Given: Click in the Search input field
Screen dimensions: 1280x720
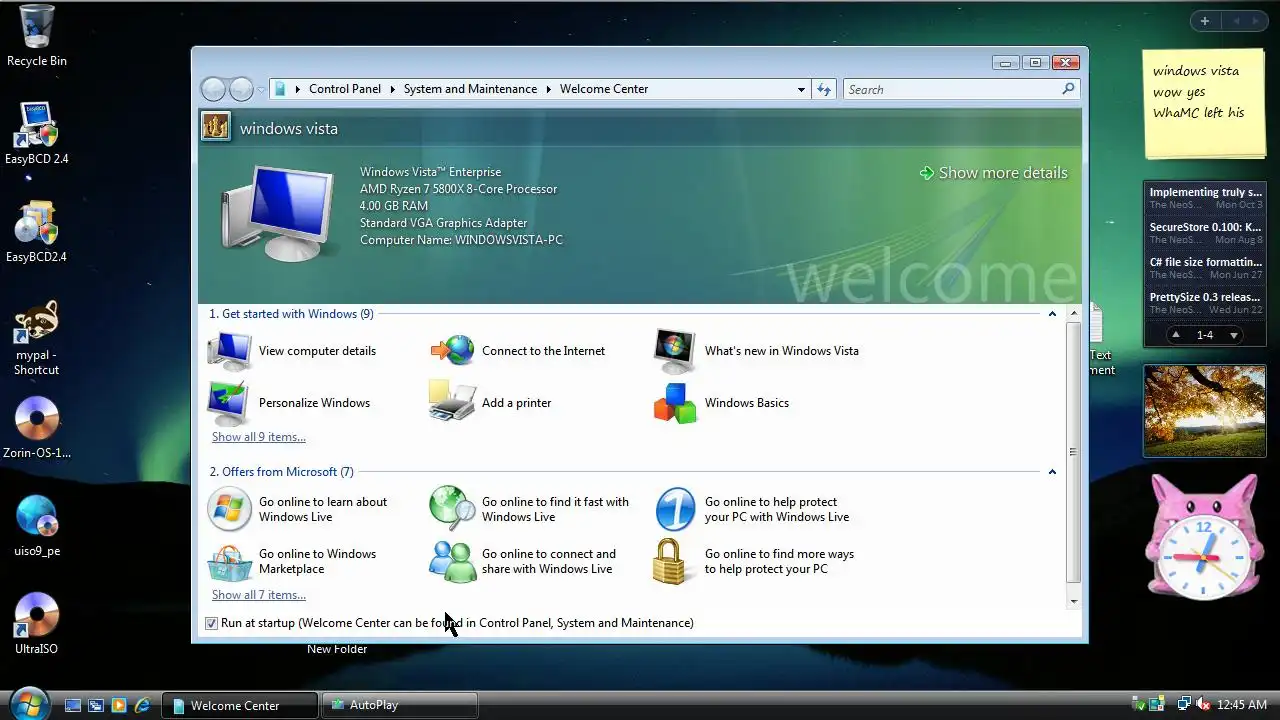Looking at the screenshot, I should point(950,89).
